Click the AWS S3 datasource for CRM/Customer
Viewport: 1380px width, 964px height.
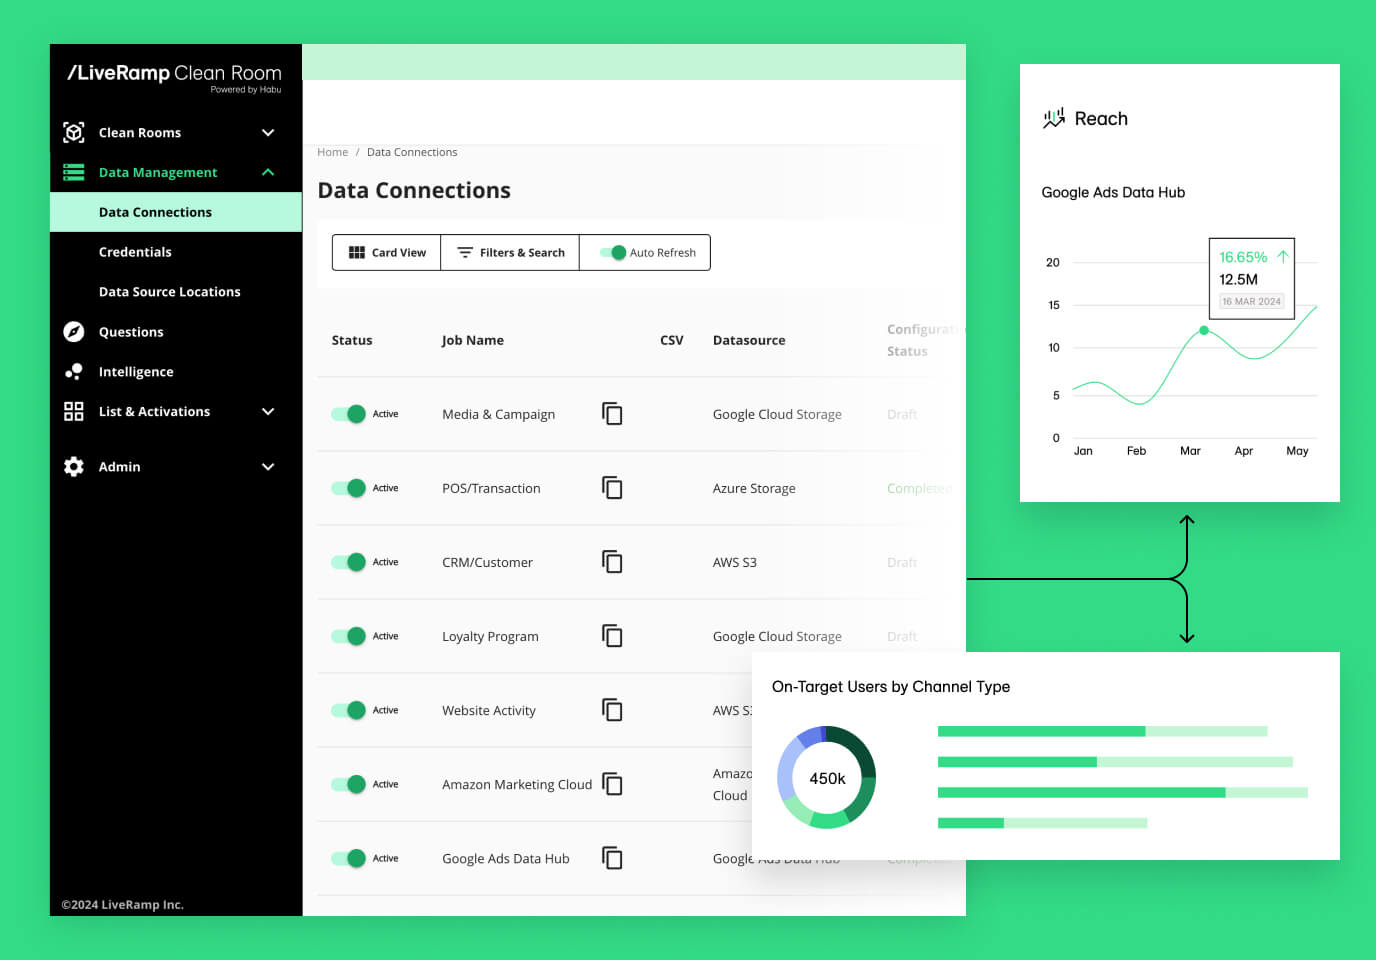(735, 563)
